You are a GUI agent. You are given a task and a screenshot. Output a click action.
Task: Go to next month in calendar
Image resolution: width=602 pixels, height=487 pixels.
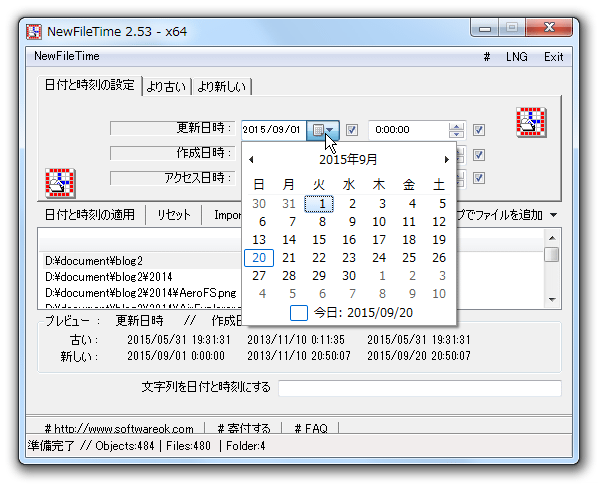click(447, 159)
